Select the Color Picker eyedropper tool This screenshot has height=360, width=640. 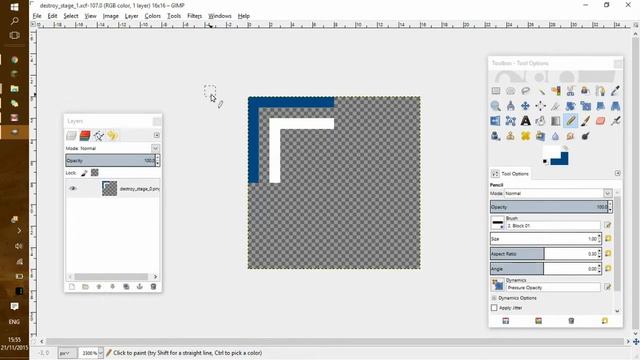click(x=616, y=91)
